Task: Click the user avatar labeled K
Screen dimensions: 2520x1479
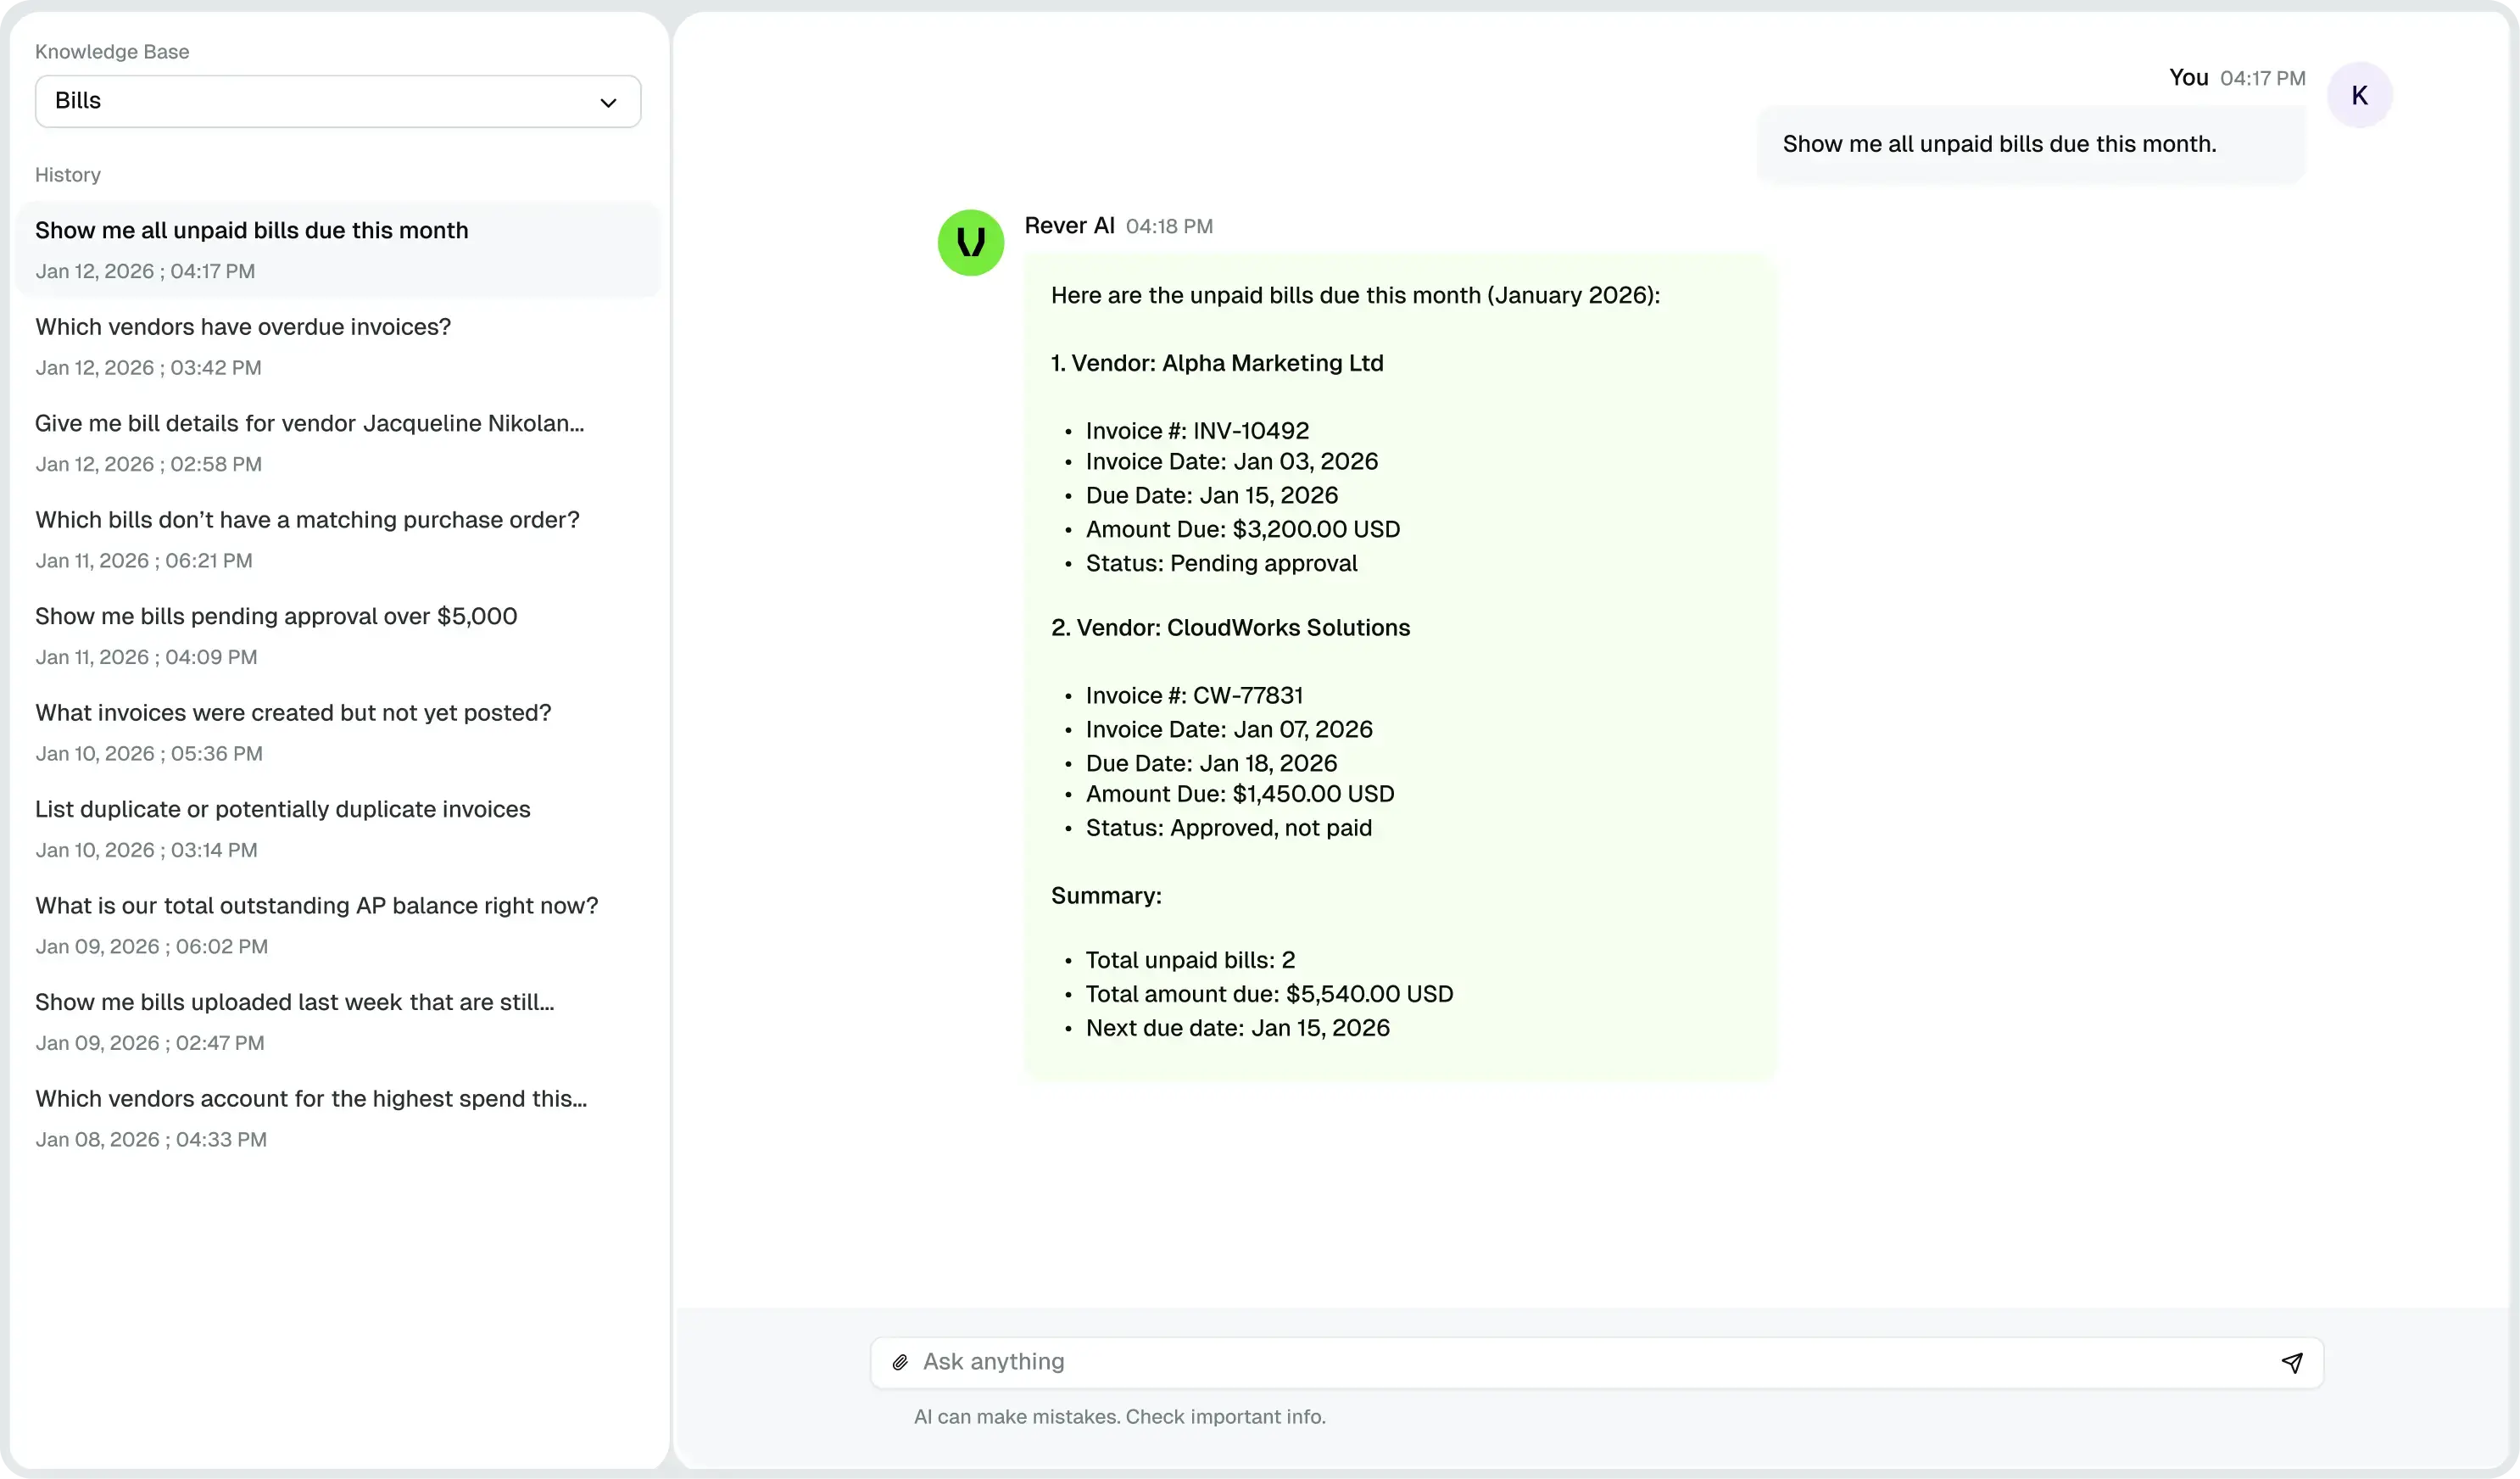Action: click(x=2359, y=95)
